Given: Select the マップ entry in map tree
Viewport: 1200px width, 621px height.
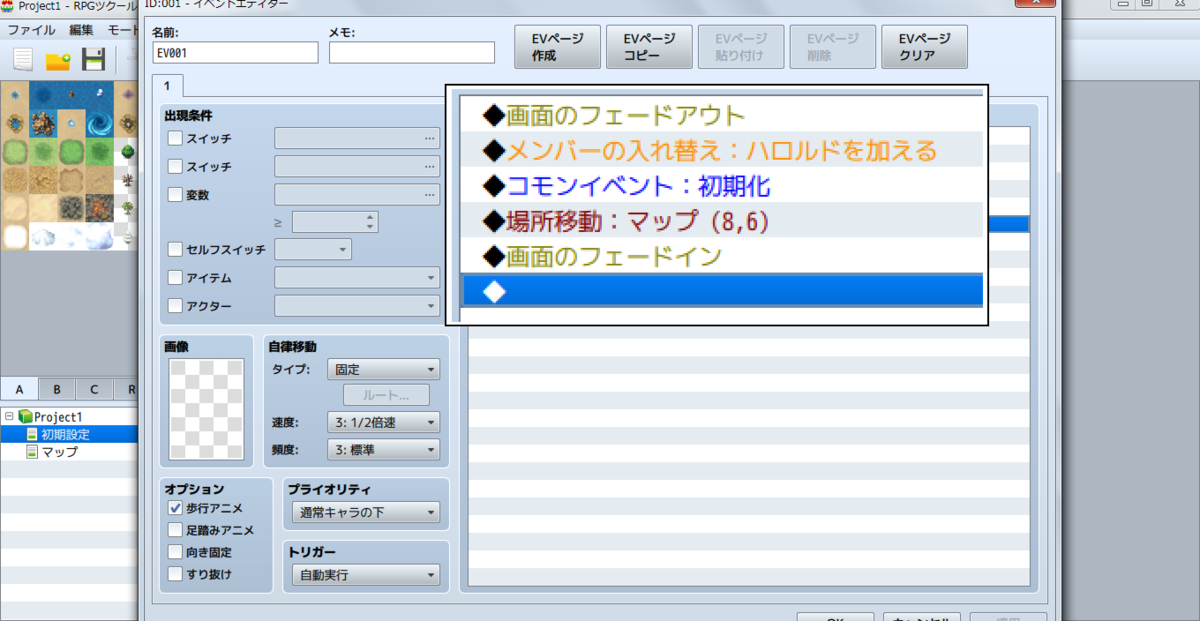Looking at the screenshot, I should click(59, 452).
